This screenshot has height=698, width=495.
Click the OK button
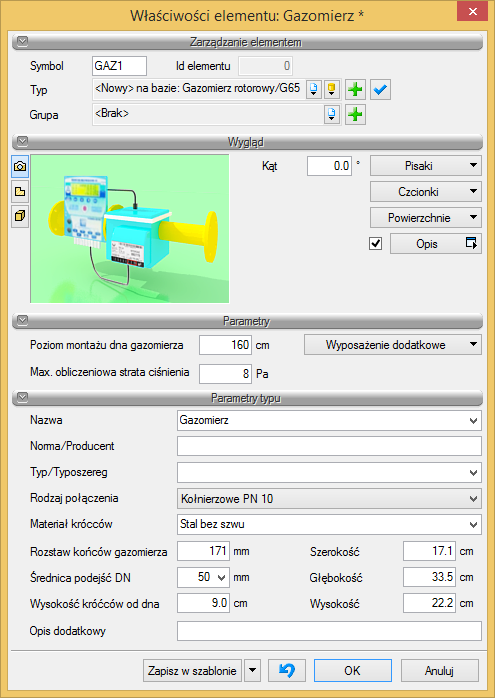click(x=353, y=670)
